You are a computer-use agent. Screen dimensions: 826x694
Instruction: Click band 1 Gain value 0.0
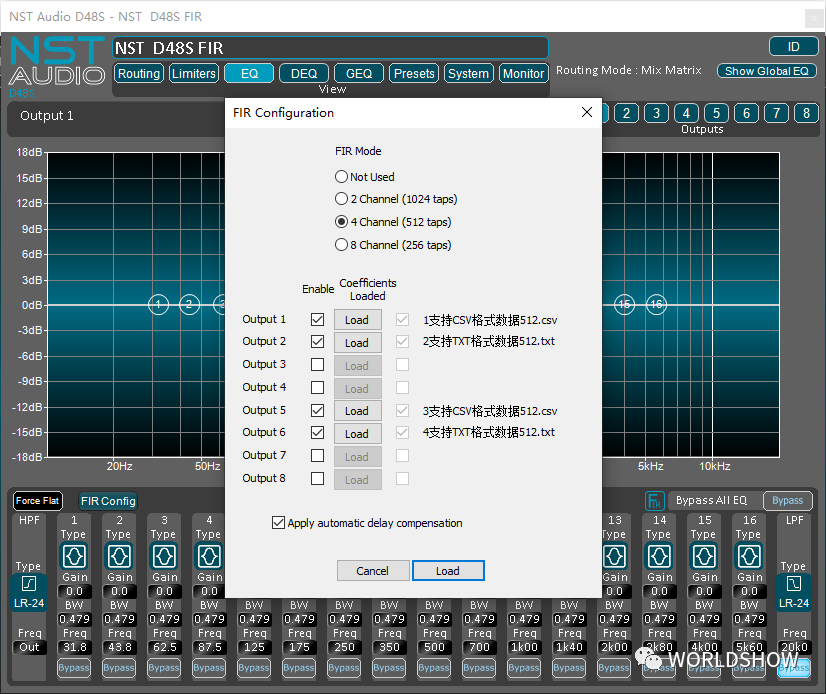coord(74,591)
